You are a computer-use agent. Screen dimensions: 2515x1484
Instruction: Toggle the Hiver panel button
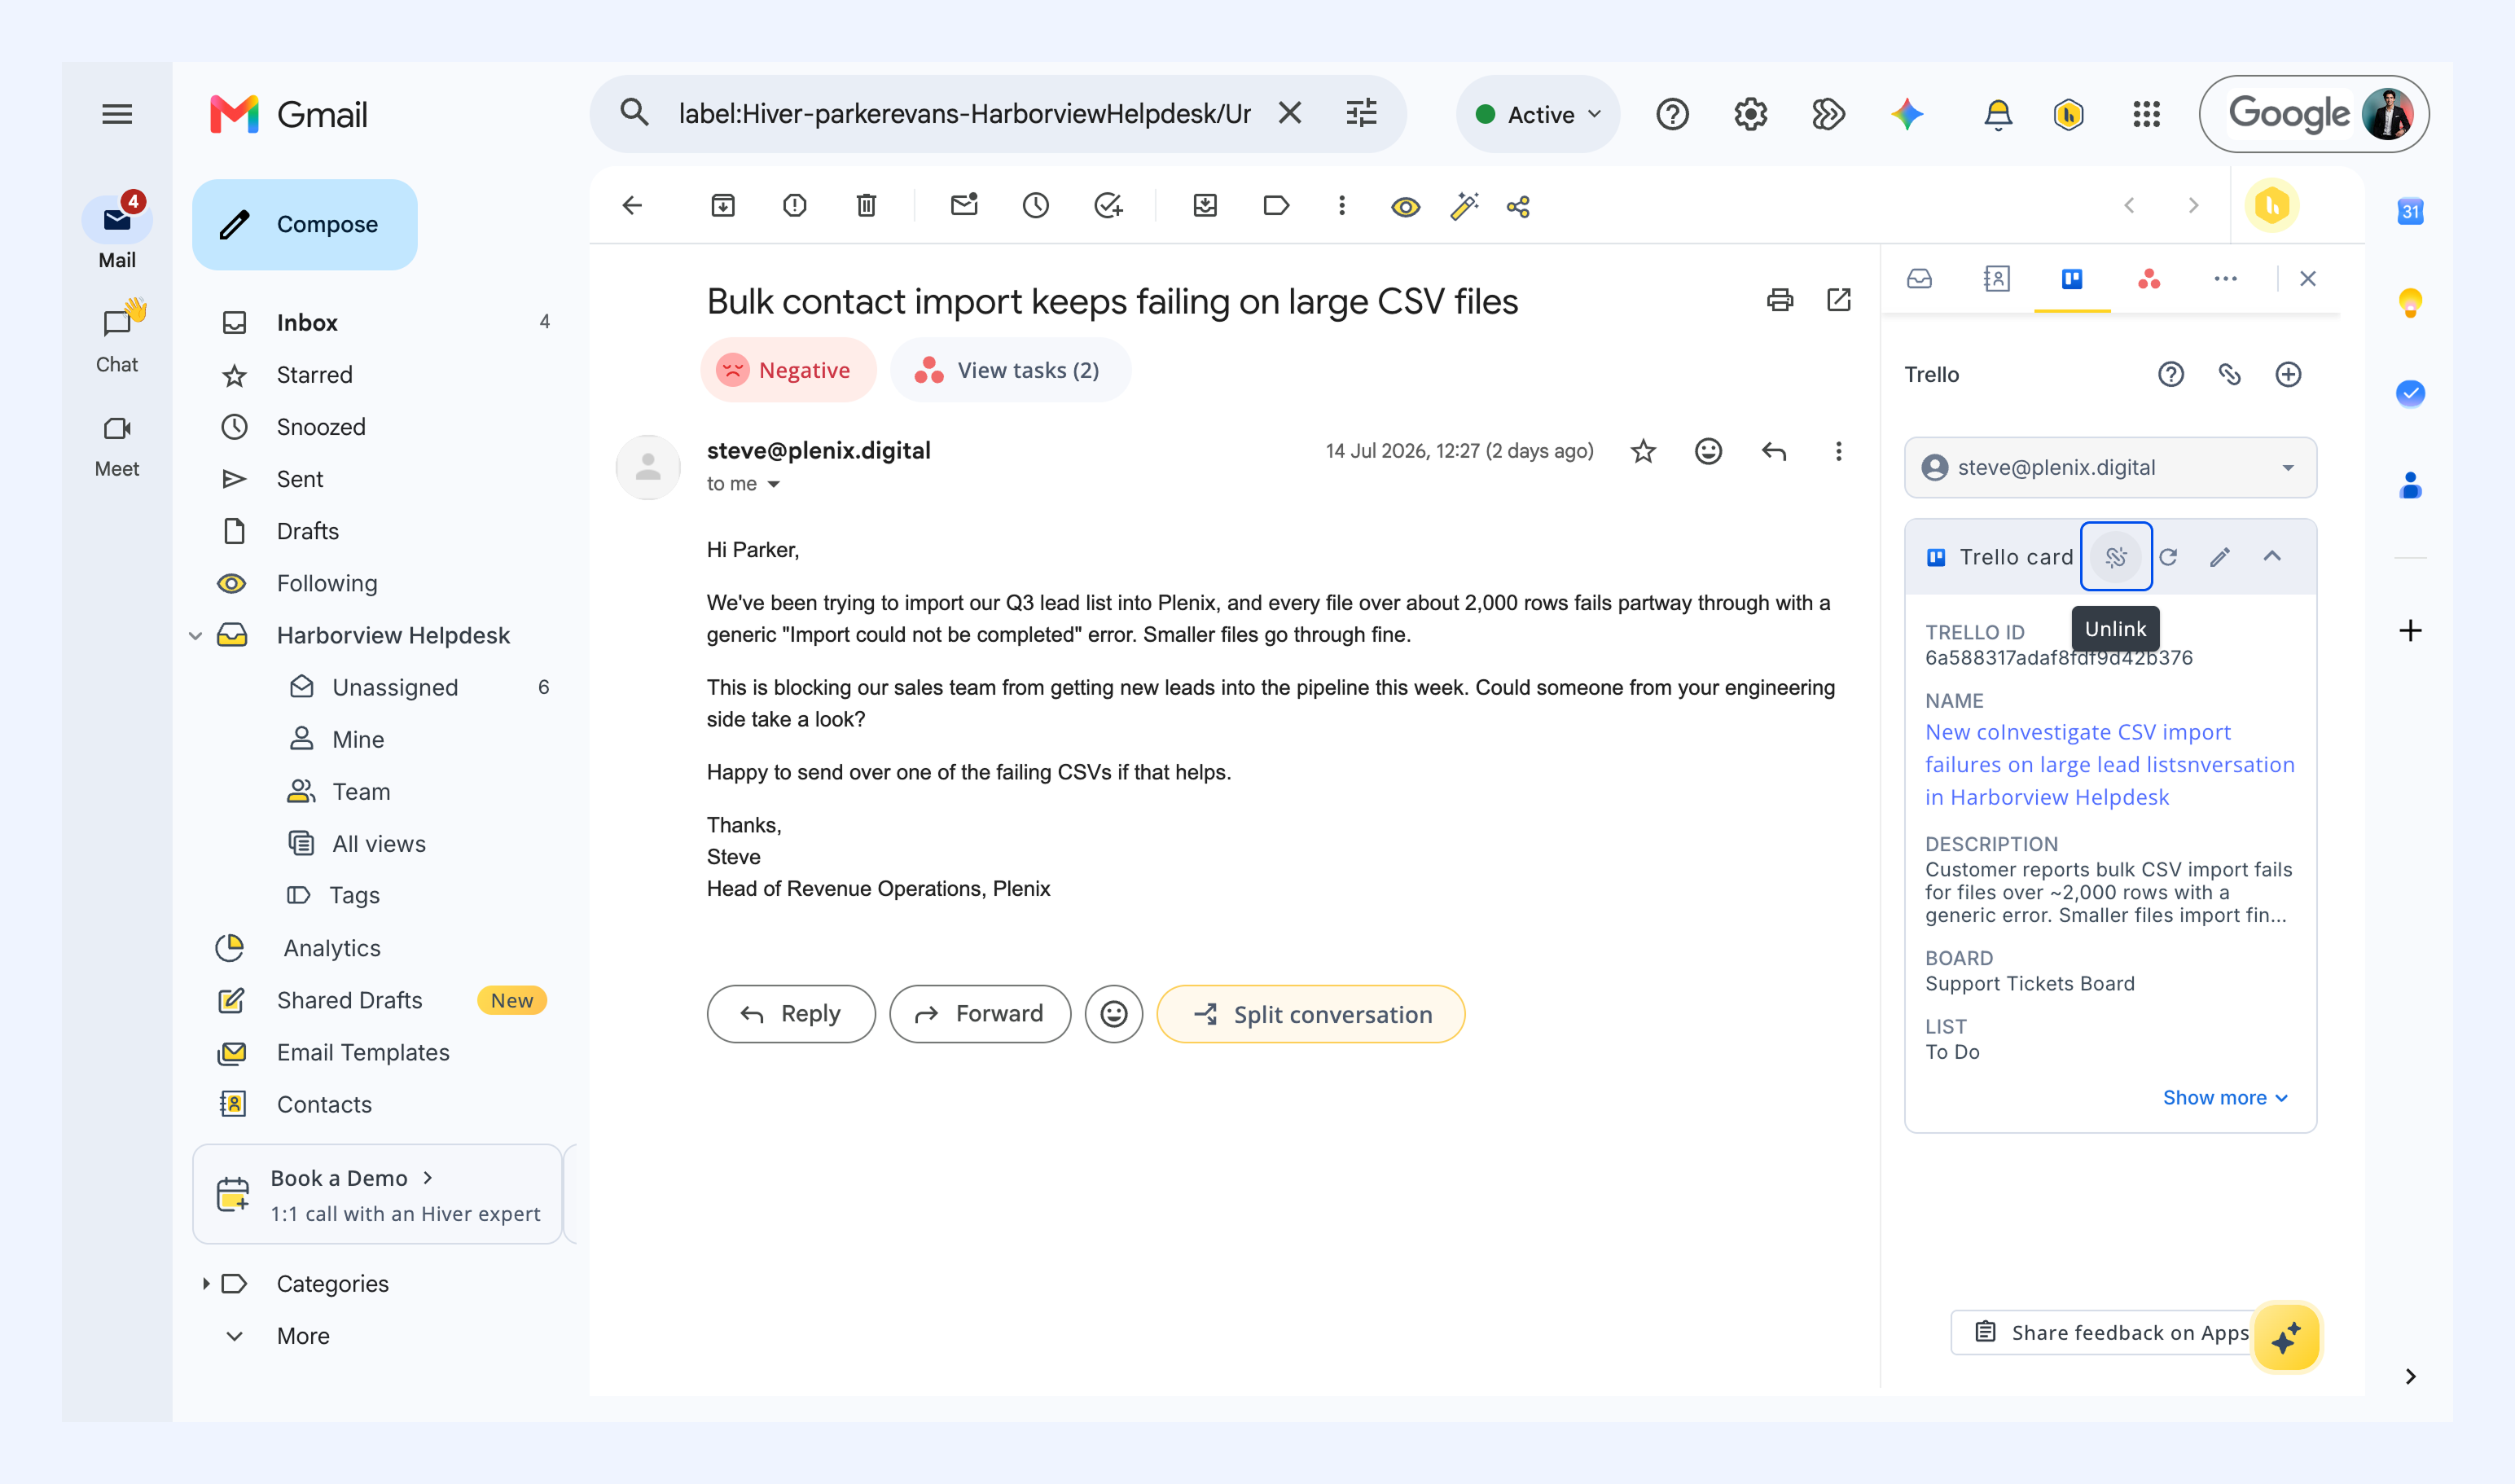pos(2272,206)
